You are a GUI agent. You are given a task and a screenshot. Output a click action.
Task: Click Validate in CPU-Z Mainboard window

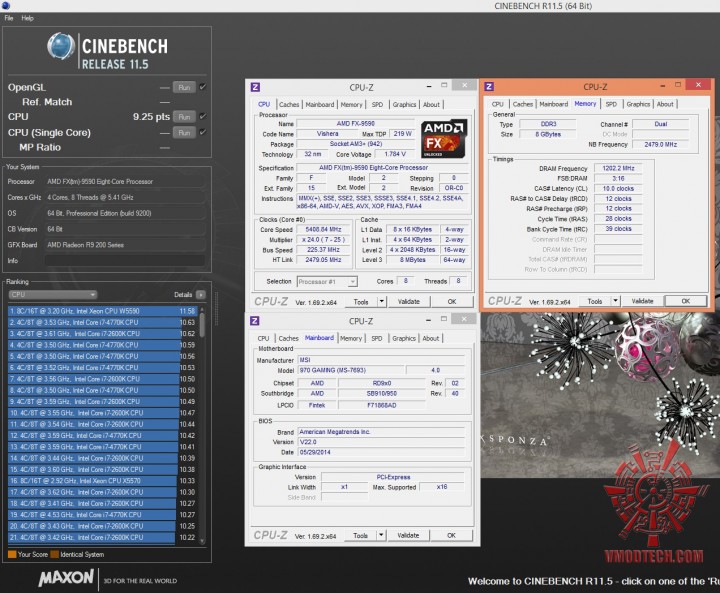(x=408, y=535)
